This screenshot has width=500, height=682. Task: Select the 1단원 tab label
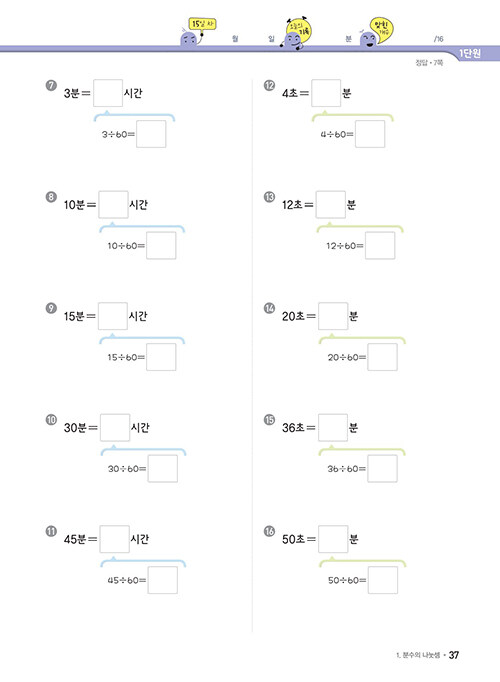point(470,53)
